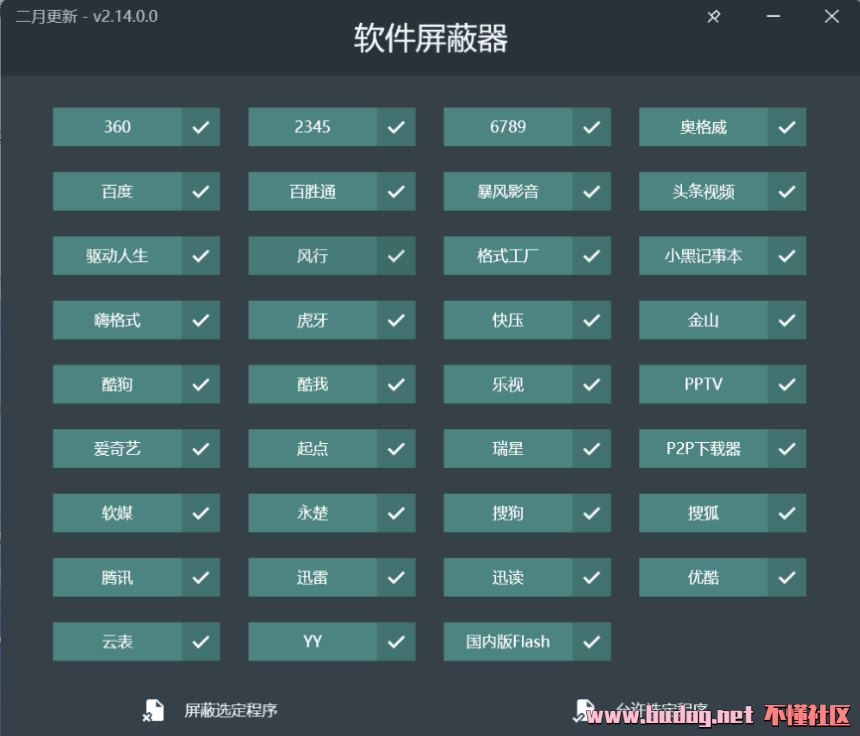Toggle the checkmark for 百胜通

(396, 191)
